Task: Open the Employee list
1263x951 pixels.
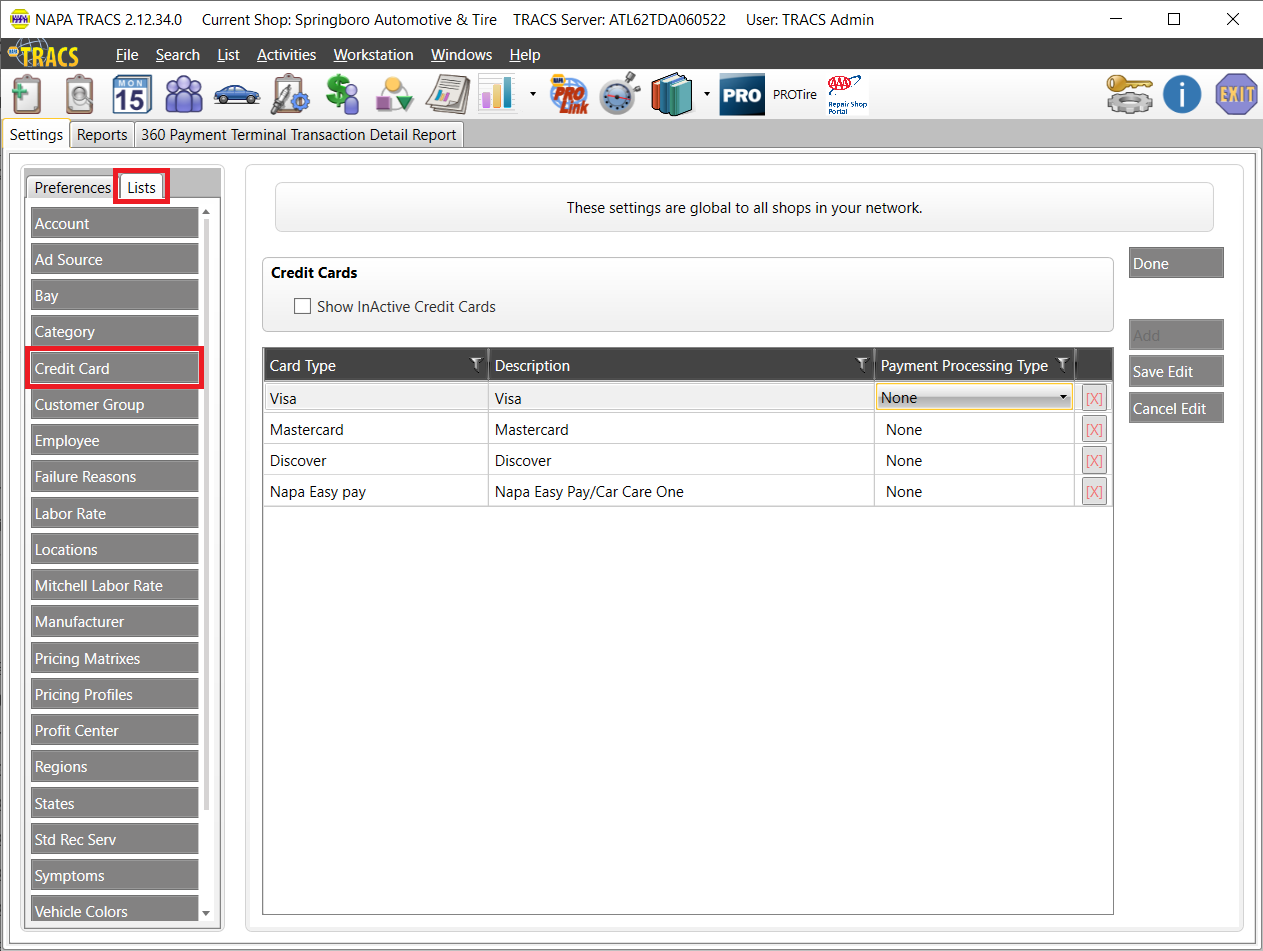Action: pos(115,440)
